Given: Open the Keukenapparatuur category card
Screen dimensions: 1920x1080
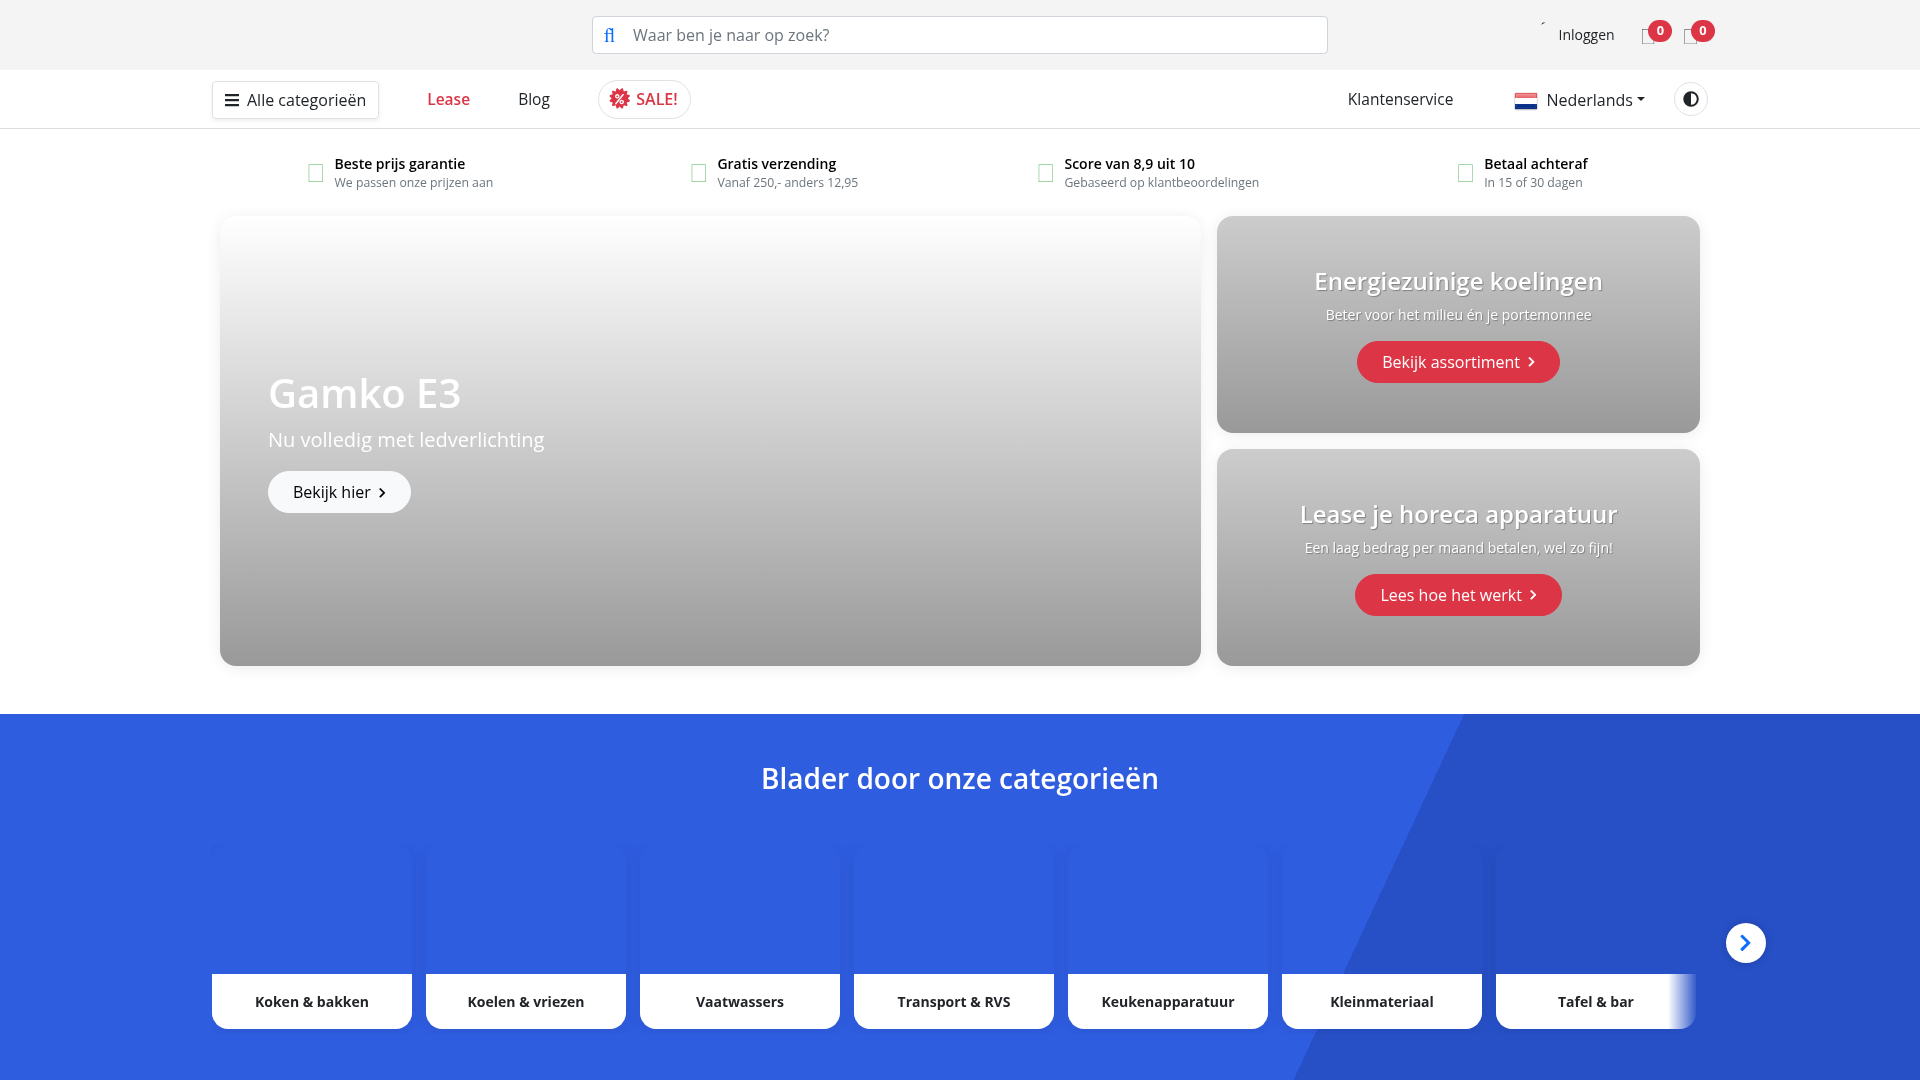Looking at the screenshot, I should pyautogui.click(x=1168, y=938).
